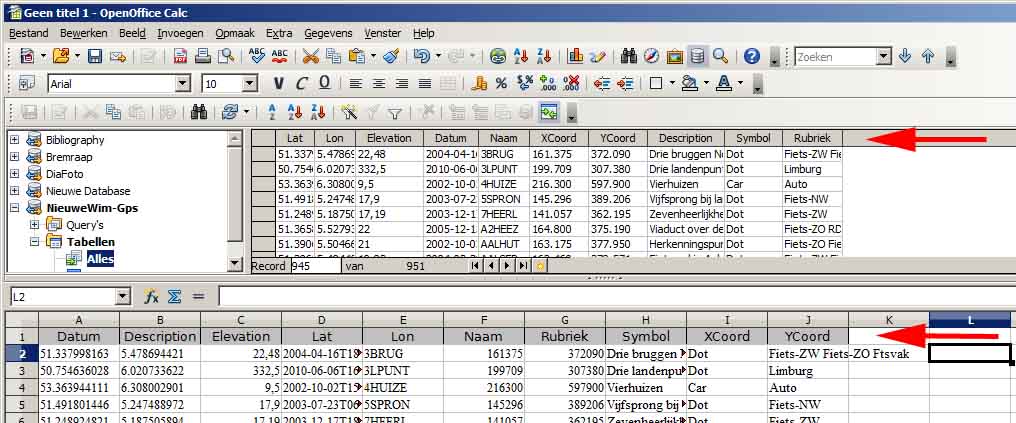Open the Bewerken menu
Viewport: 1016px width, 423px height.
click(x=84, y=33)
